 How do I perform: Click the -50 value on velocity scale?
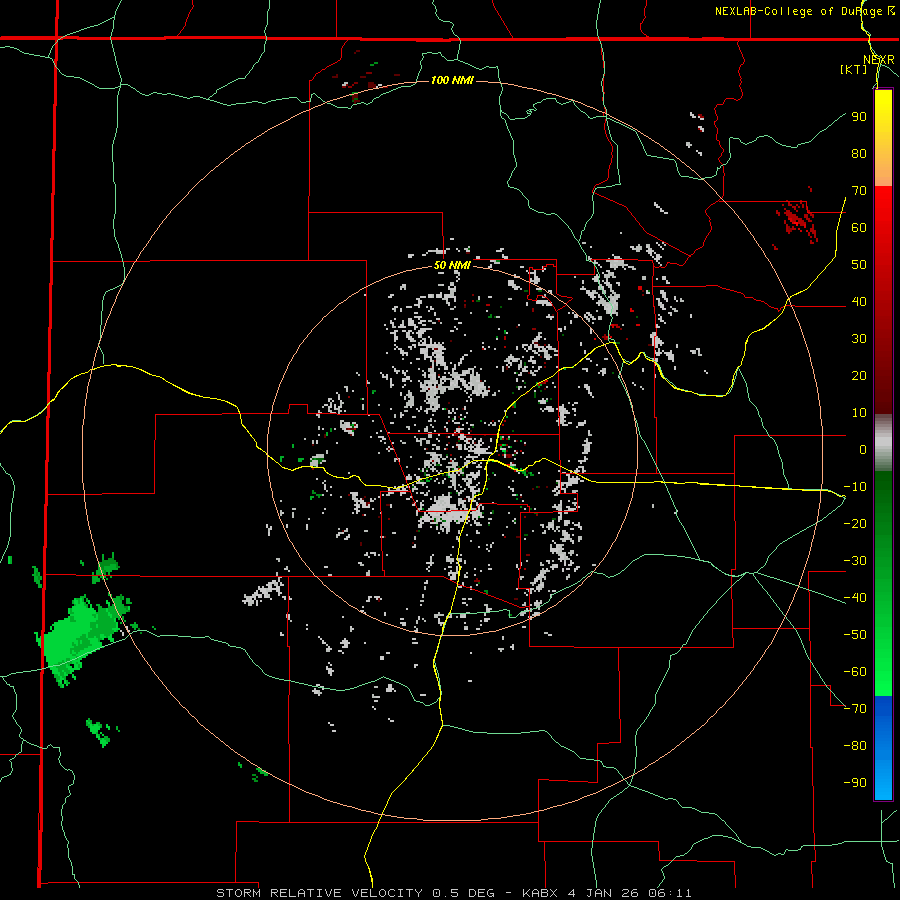[x=855, y=635]
